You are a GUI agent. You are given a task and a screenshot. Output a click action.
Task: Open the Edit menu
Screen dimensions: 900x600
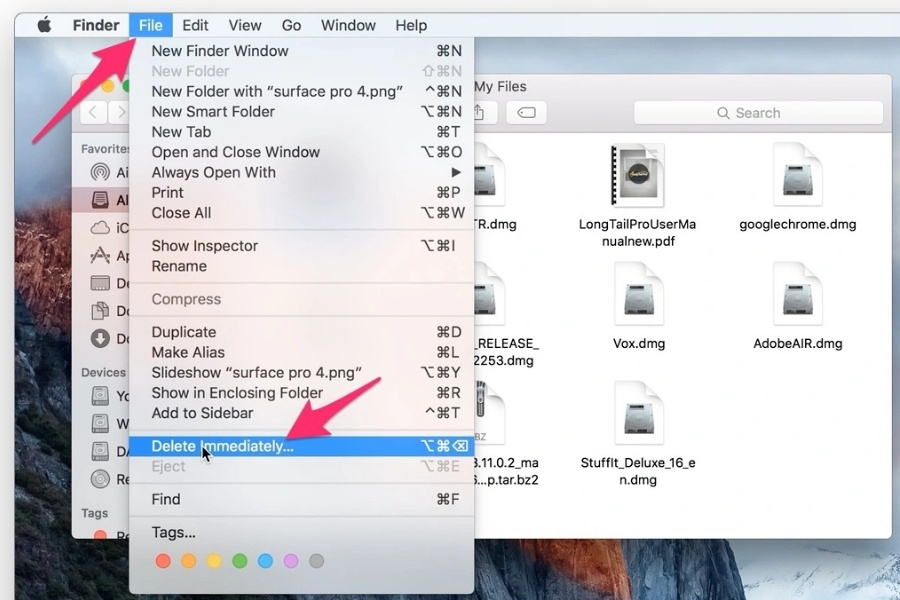[x=195, y=25]
